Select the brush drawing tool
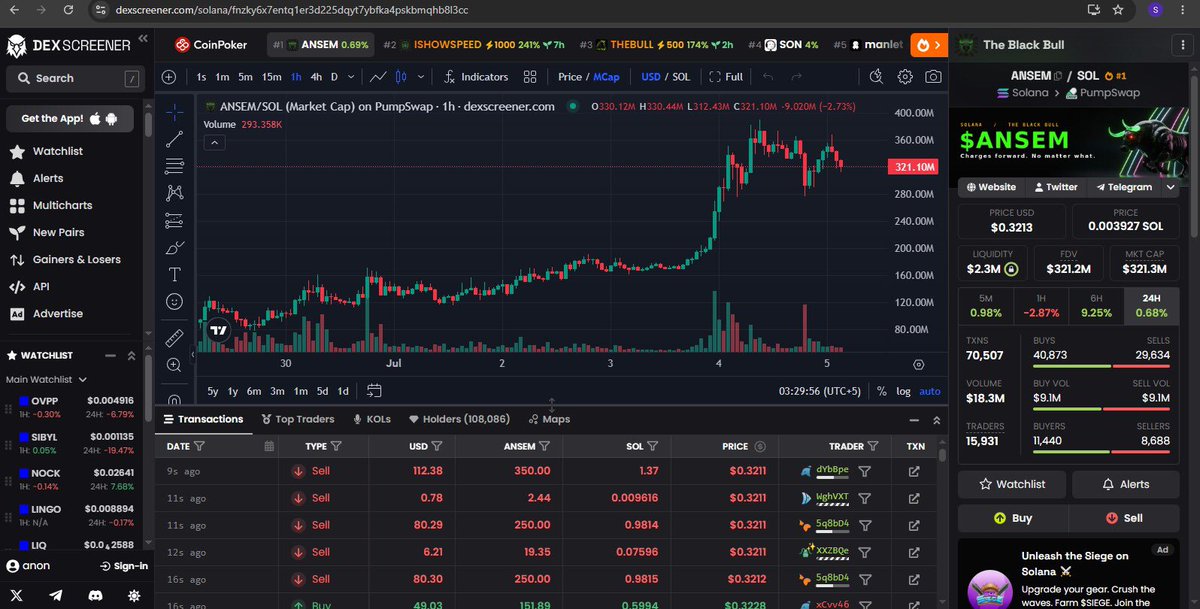The image size is (1200, 609). pyautogui.click(x=174, y=247)
